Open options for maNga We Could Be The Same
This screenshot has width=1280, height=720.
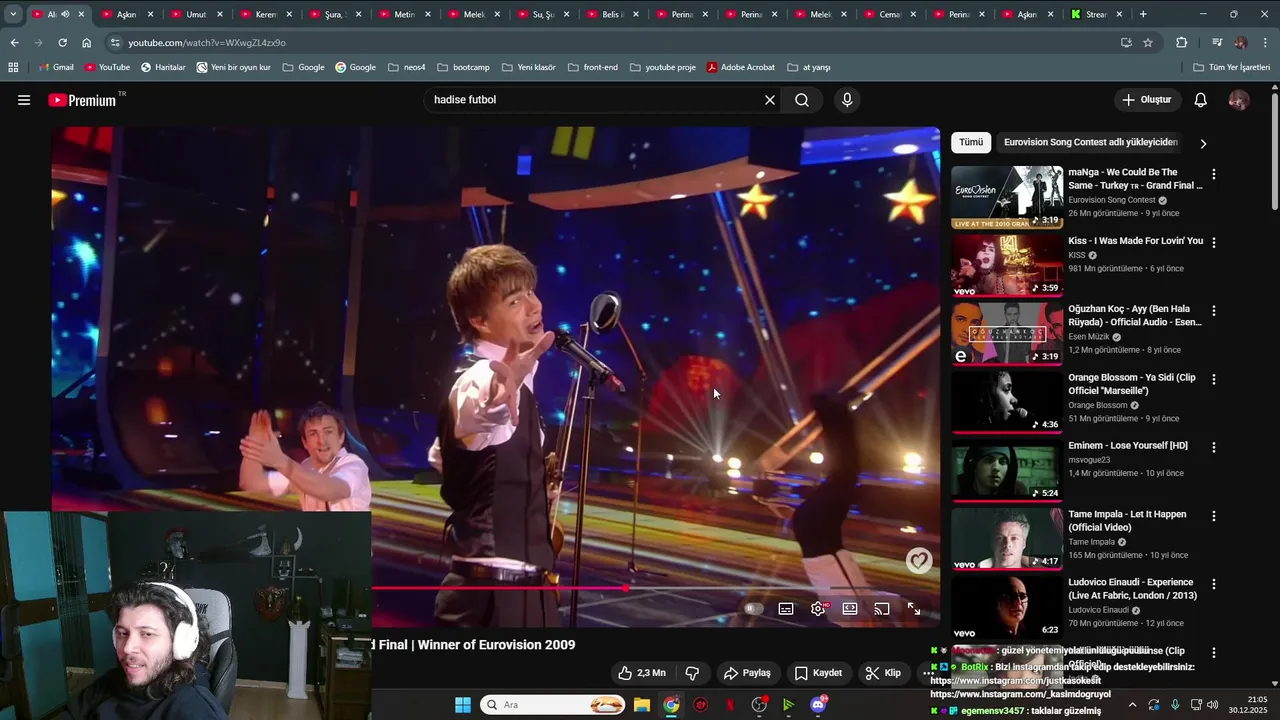click(x=1214, y=174)
